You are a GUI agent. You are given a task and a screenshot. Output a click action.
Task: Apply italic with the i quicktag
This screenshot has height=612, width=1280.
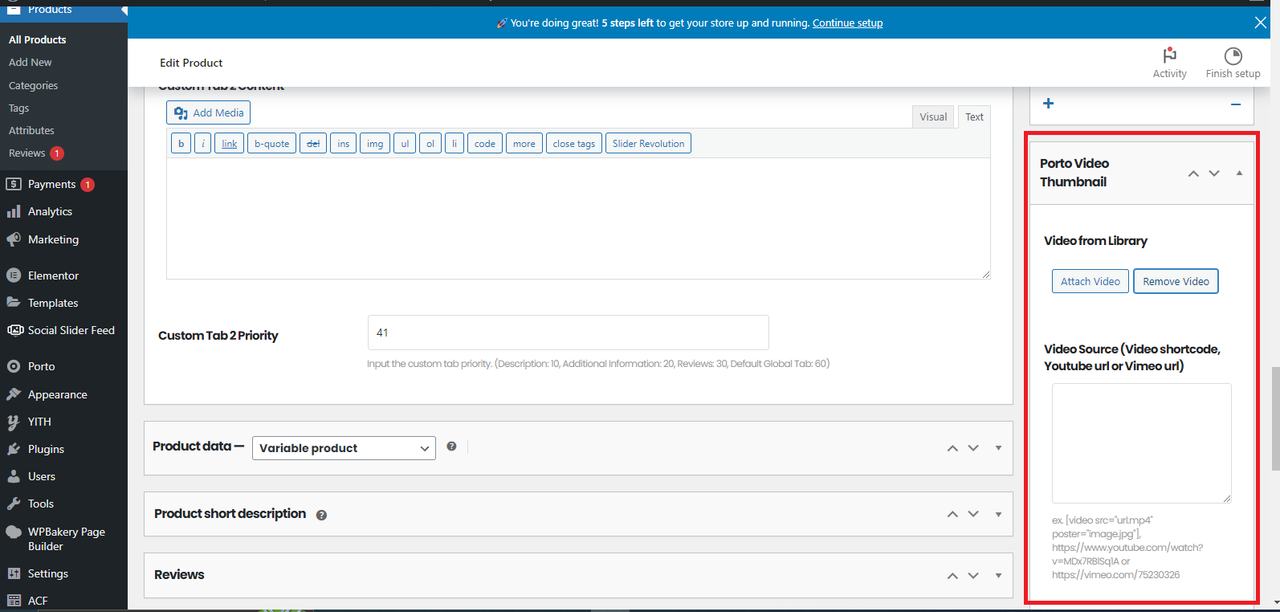[x=203, y=144]
